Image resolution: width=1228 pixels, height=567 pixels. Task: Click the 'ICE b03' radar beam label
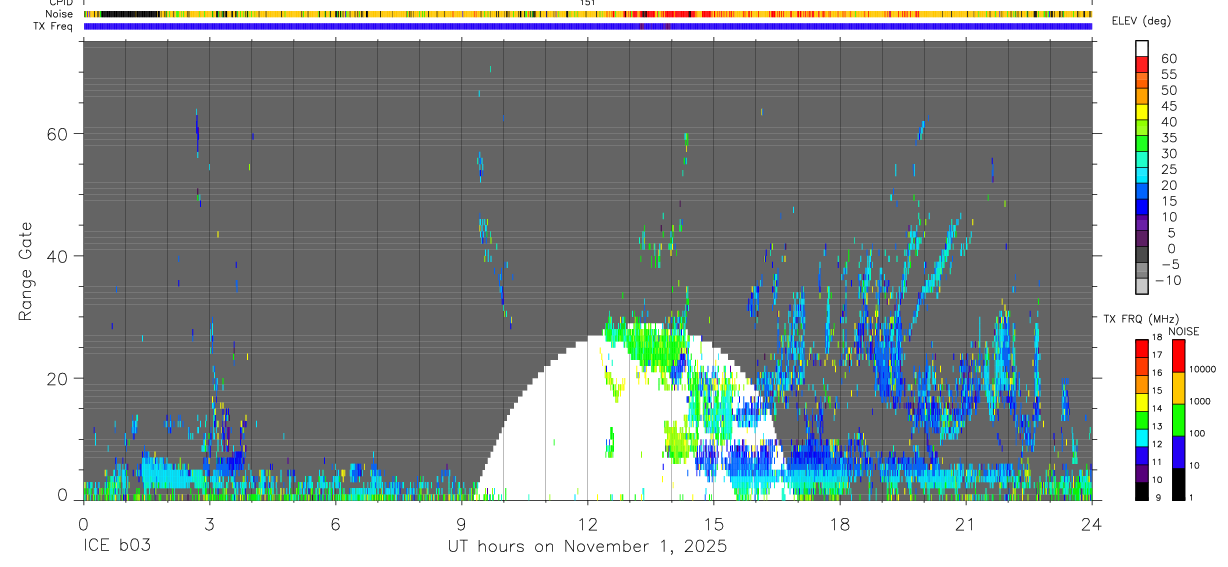coord(116,547)
